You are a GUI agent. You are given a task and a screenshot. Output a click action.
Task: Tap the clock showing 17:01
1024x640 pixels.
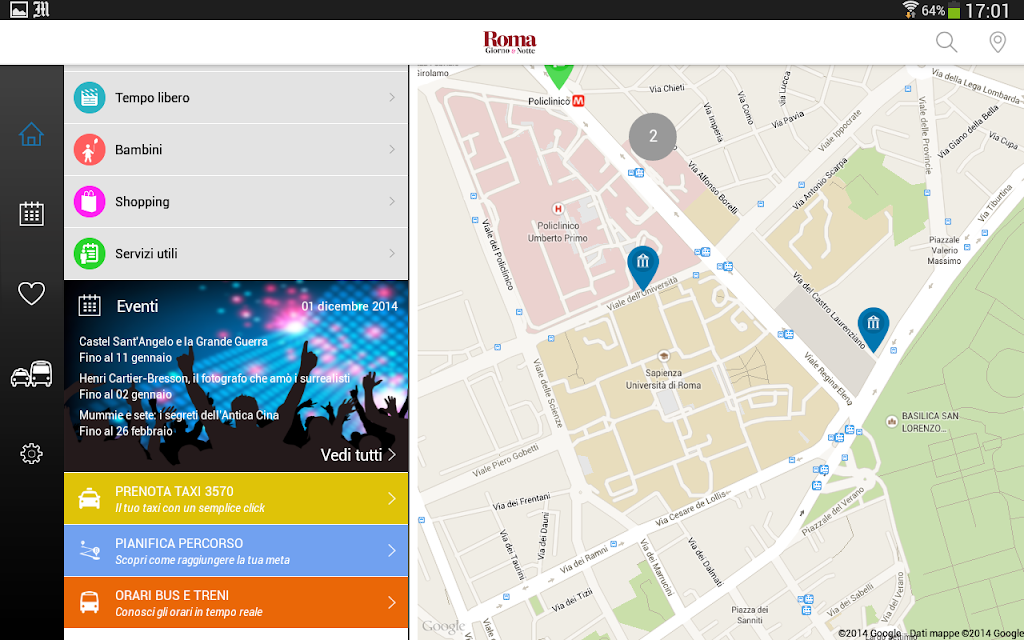pyautogui.click(x=987, y=10)
